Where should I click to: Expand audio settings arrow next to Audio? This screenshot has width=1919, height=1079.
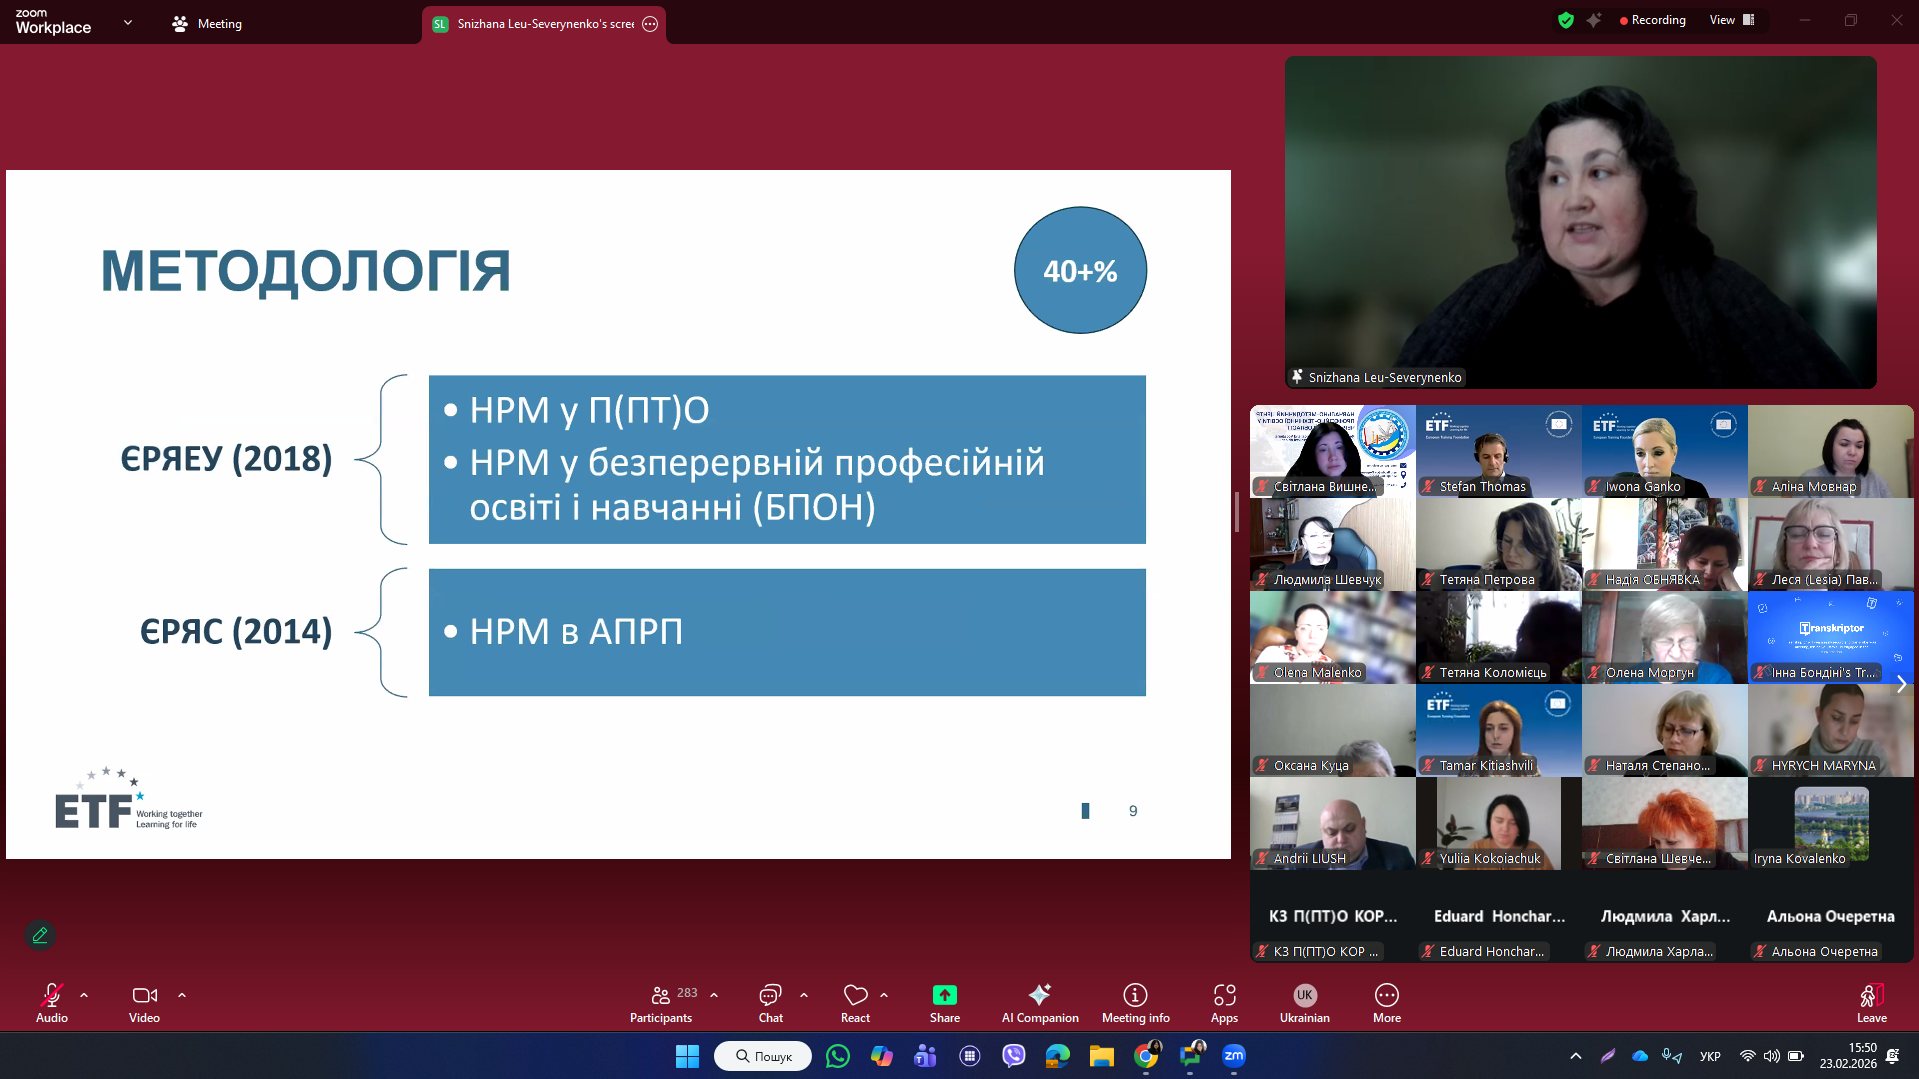84,996
